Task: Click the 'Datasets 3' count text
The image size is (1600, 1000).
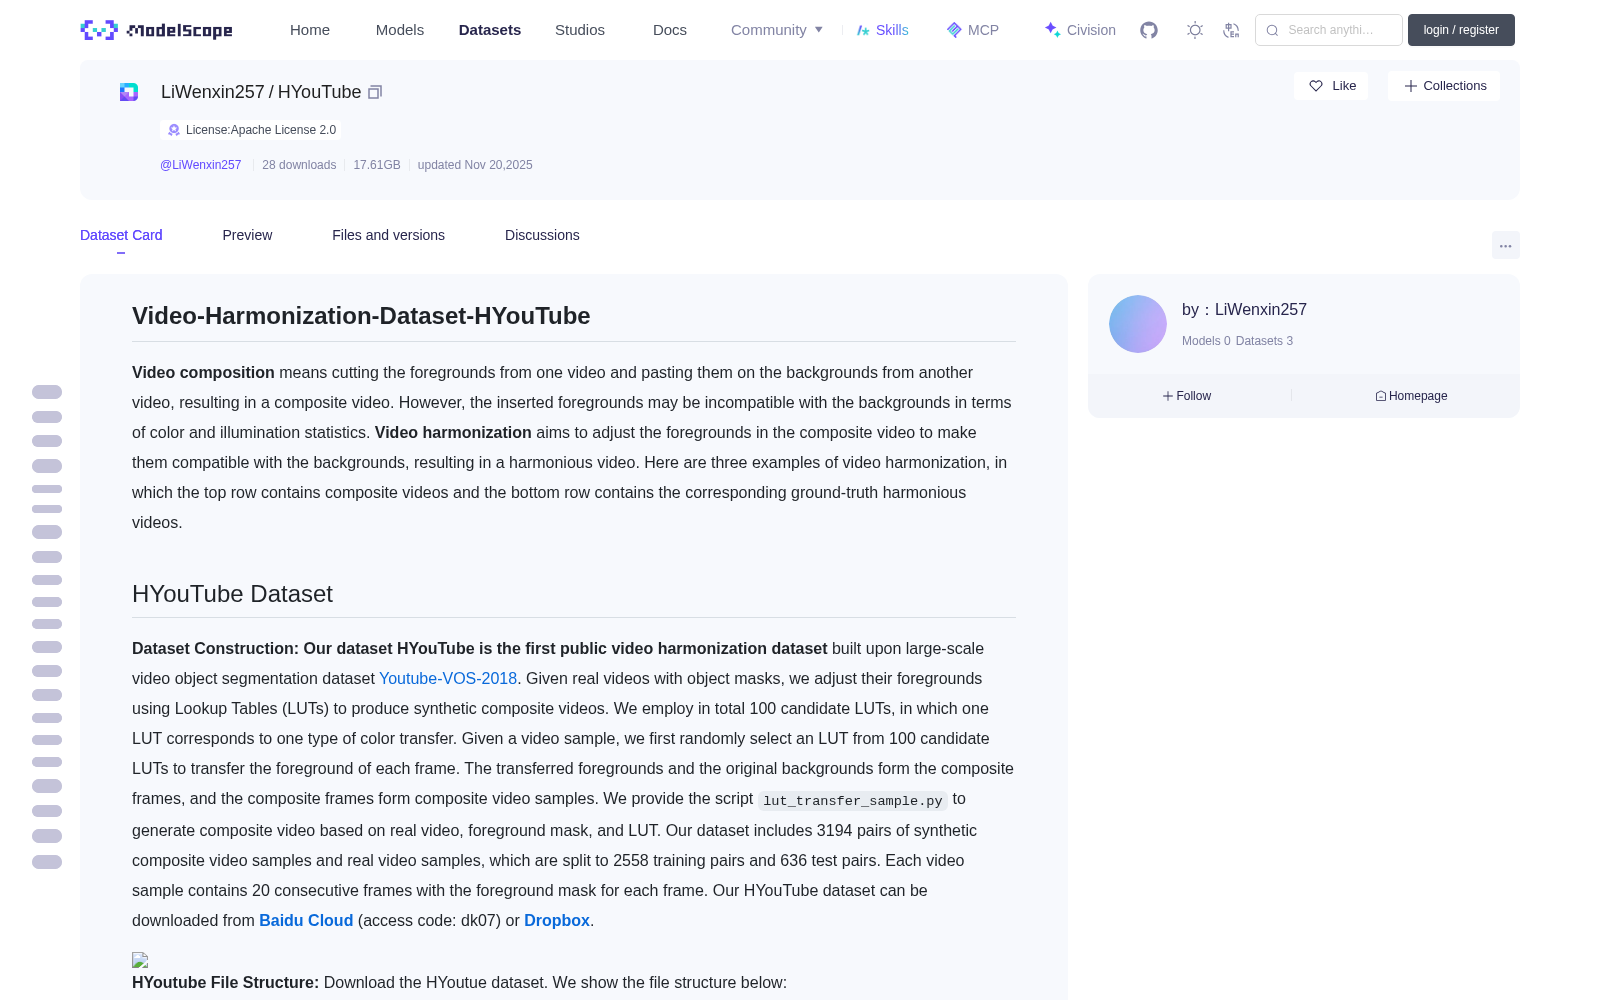Action: pos(1264,341)
